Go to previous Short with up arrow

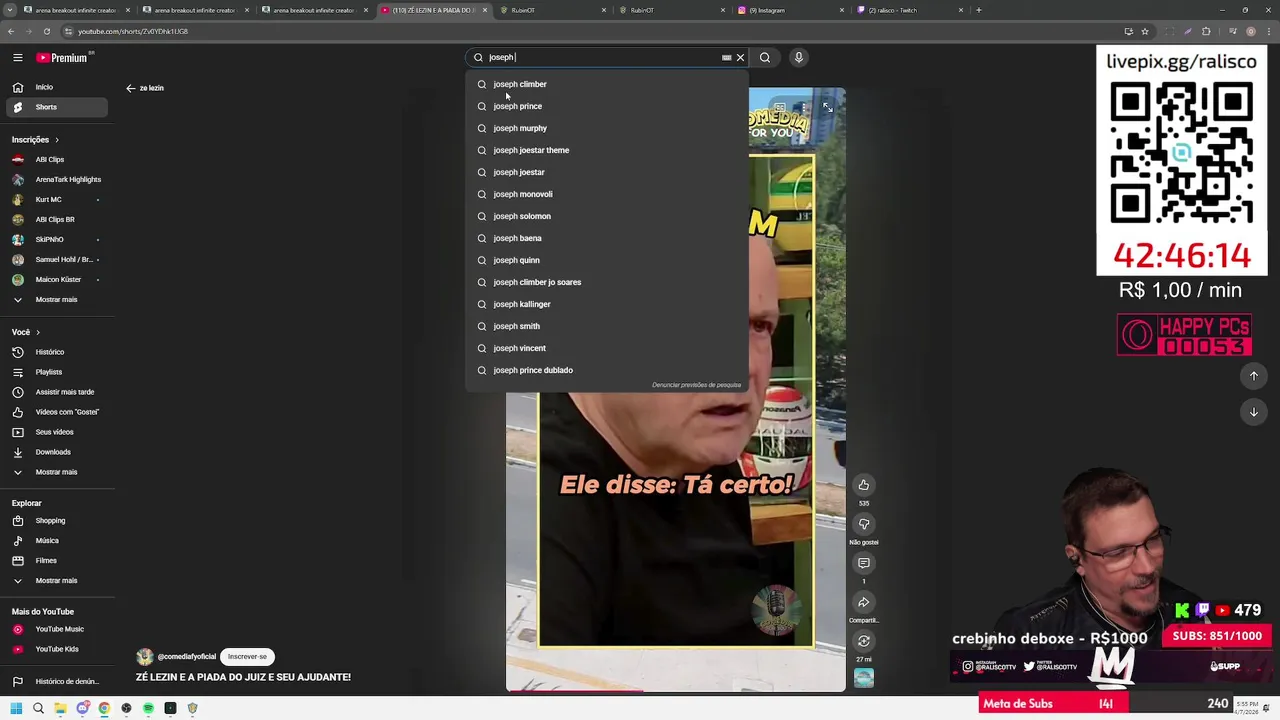click(x=1253, y=376)
